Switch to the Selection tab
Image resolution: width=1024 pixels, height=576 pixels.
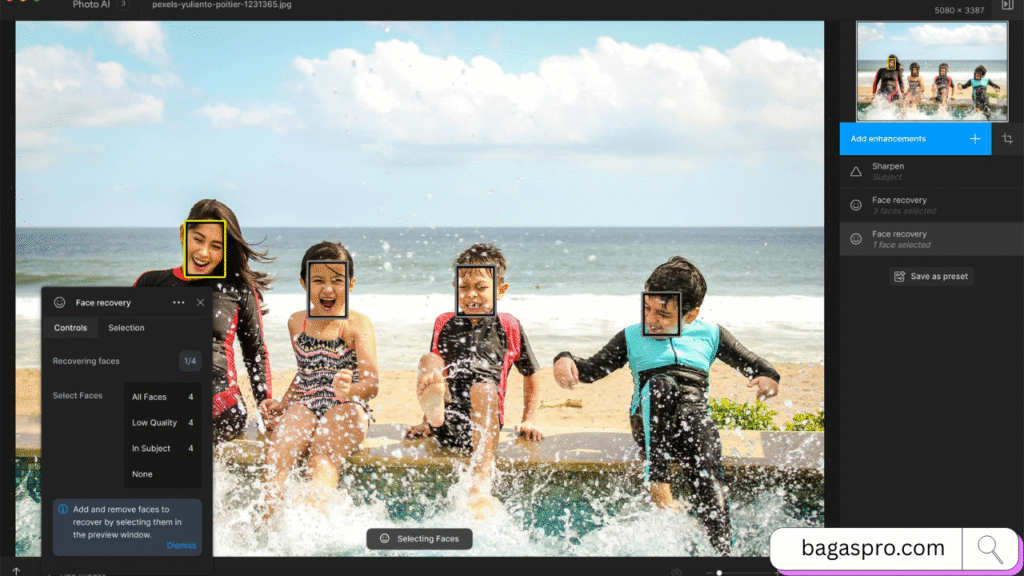point(126,328)
